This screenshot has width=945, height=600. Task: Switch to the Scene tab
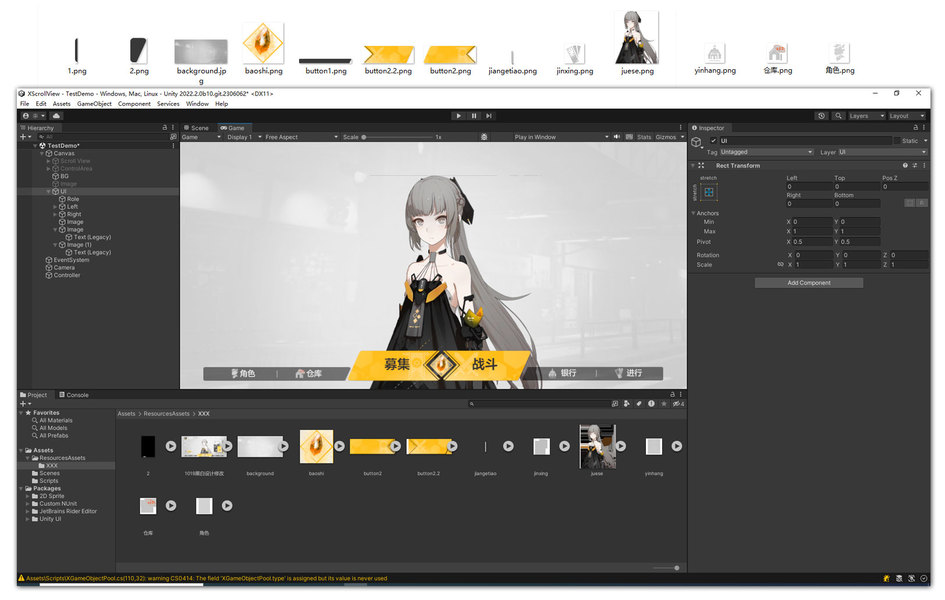[196, 128]
